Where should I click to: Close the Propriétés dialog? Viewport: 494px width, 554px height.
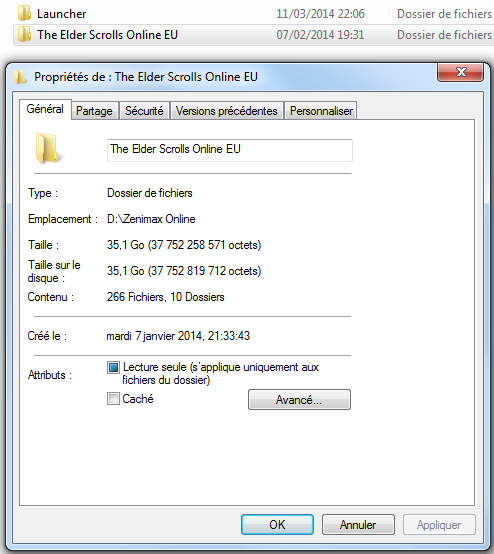point(460,72)
